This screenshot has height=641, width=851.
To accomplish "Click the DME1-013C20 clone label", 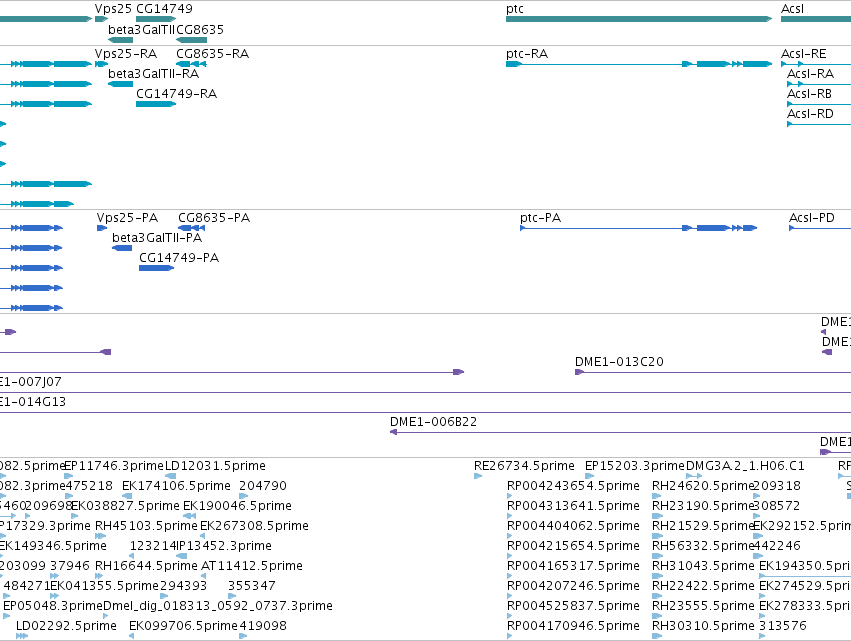I will pyautogui.click(x=619, y=361).
